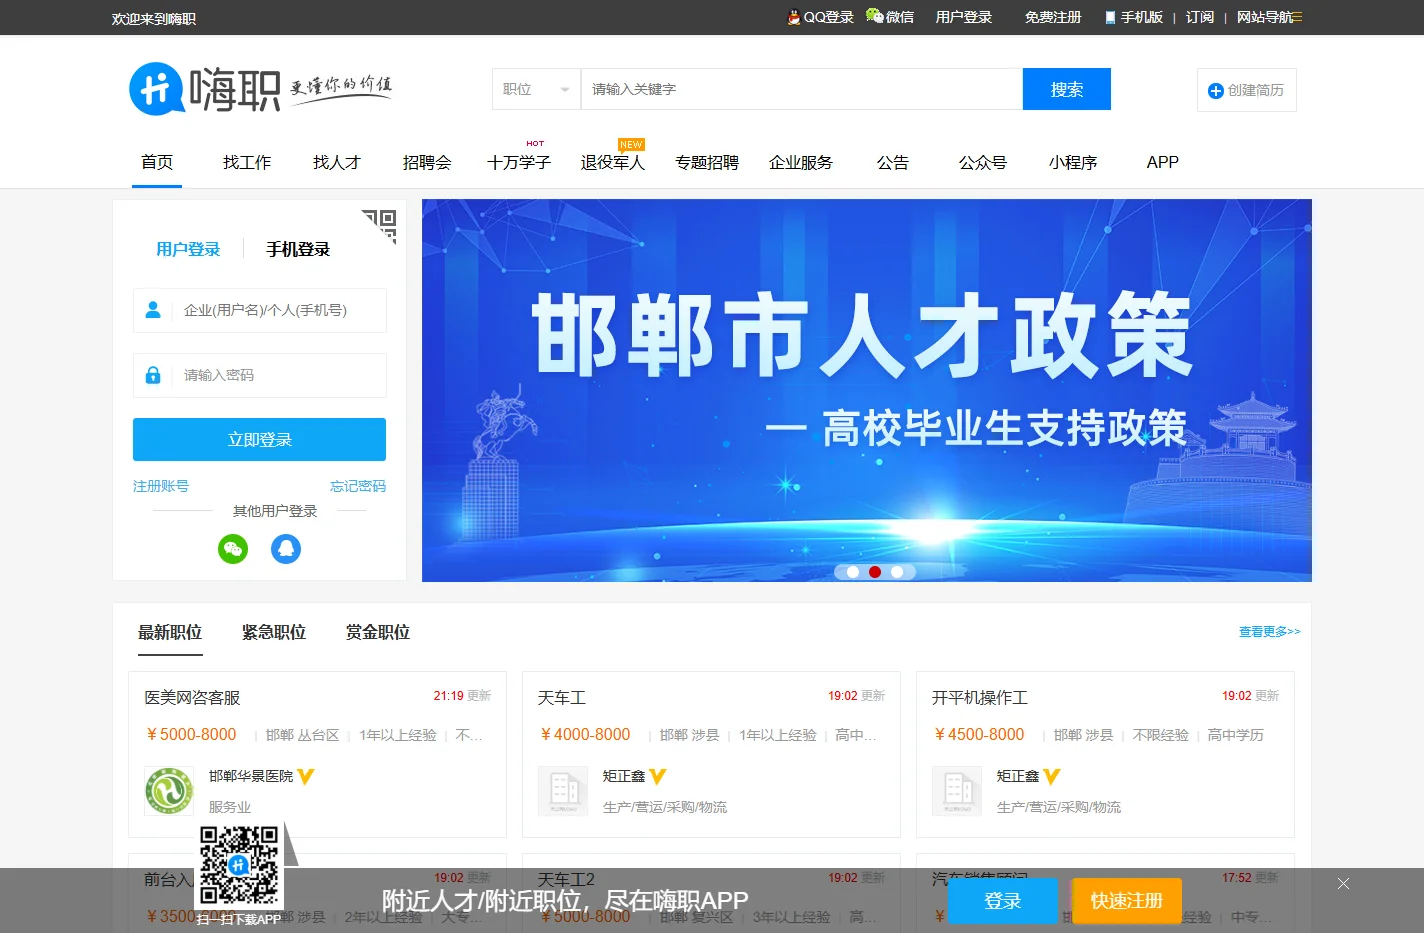Image resolution: width=1424 pixels, height=933 pixels.
Task: Select the 赏金职位 tab
Action: [378, 632]
